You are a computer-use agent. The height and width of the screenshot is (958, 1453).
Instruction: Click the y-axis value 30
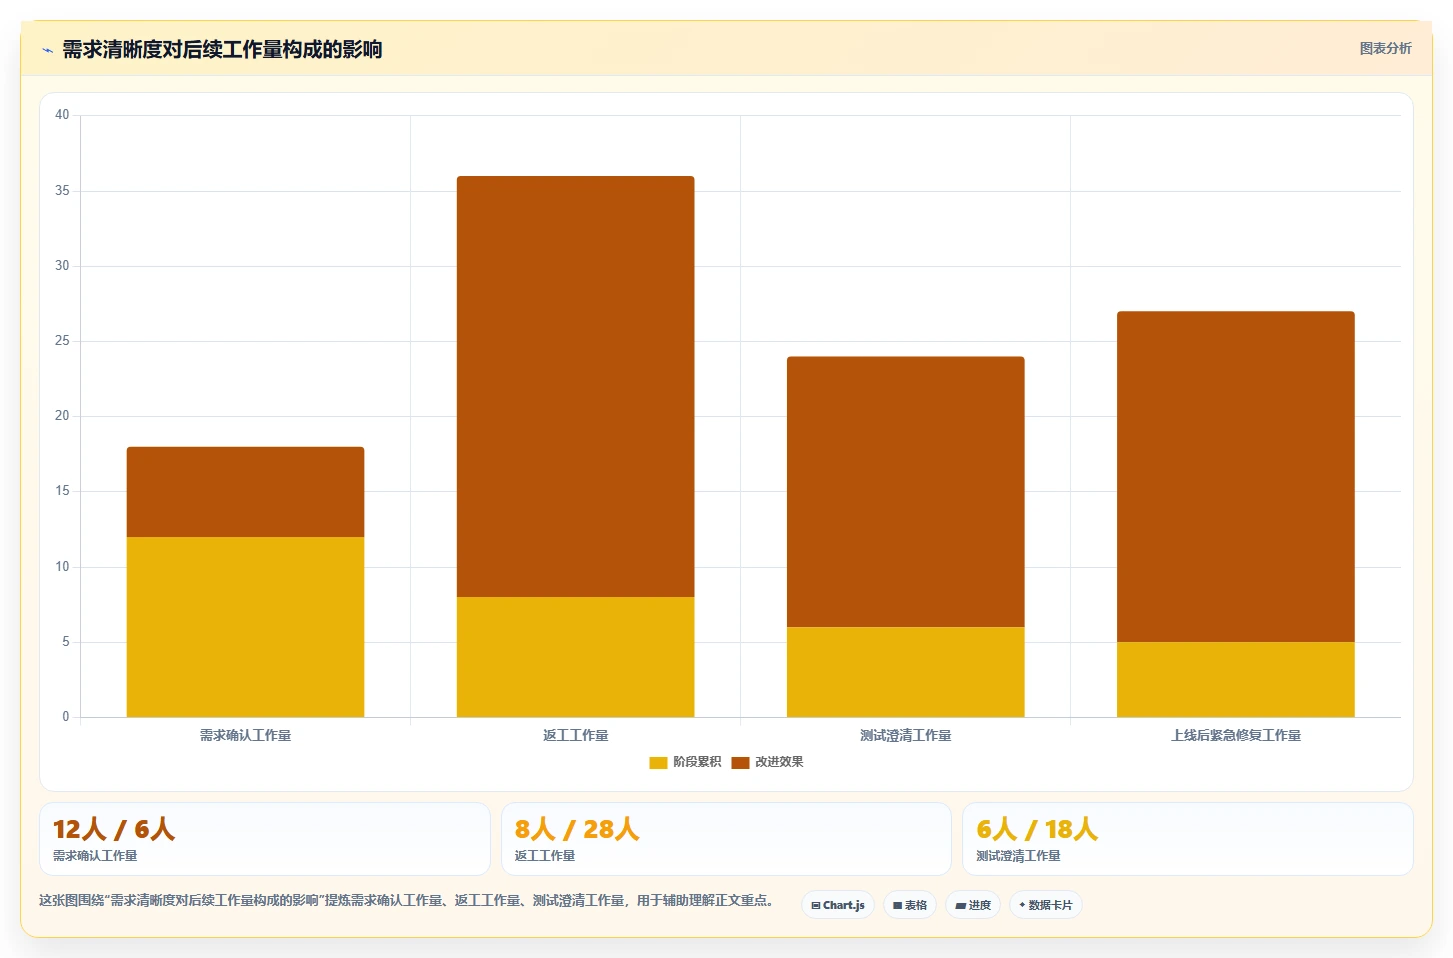click(x=62, y=266)
